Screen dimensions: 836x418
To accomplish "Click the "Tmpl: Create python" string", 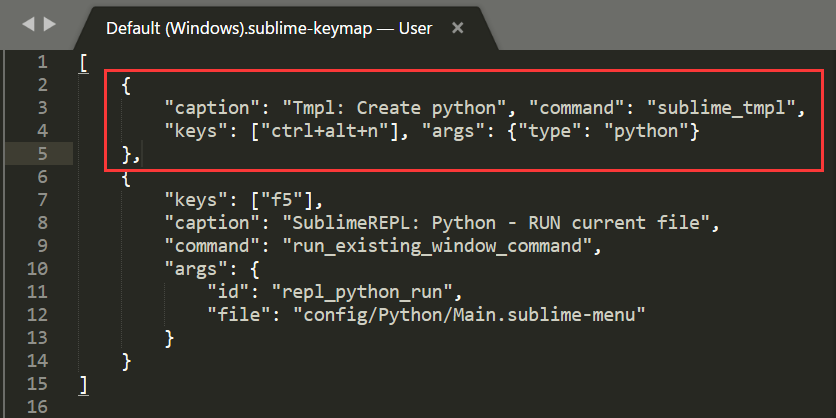I will click(x=394, y=108).
